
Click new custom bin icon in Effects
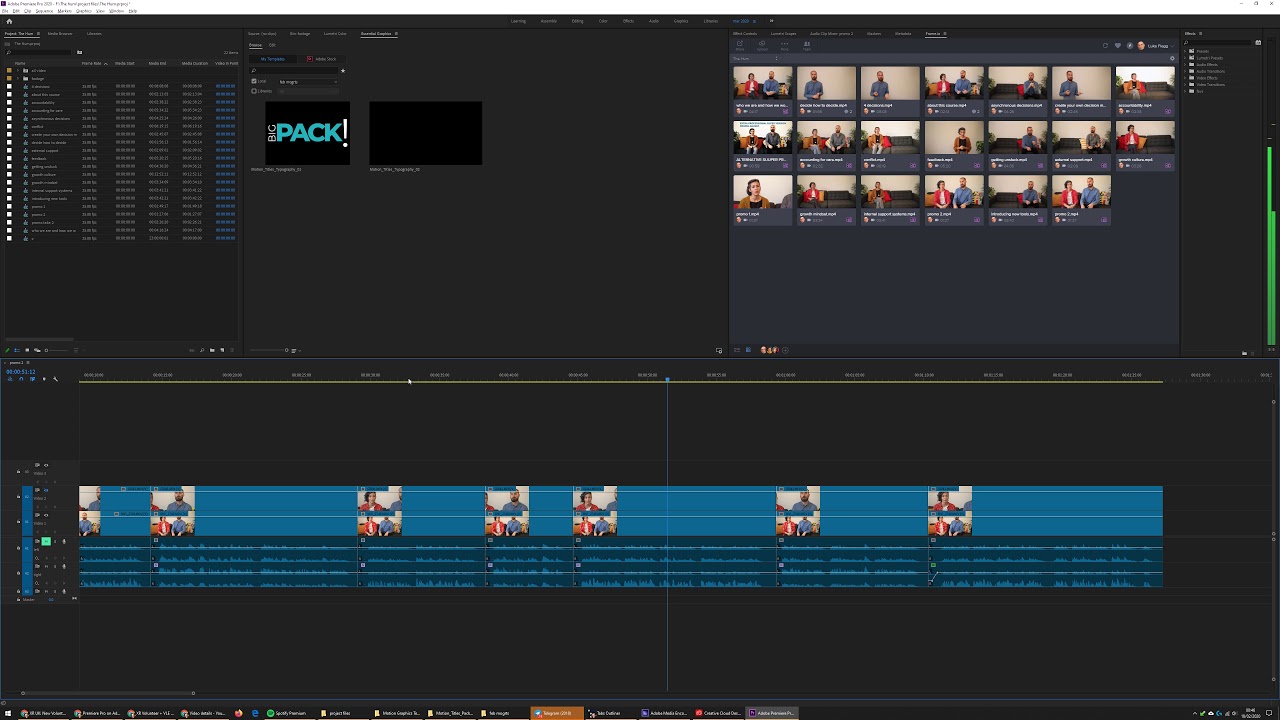1244,353
